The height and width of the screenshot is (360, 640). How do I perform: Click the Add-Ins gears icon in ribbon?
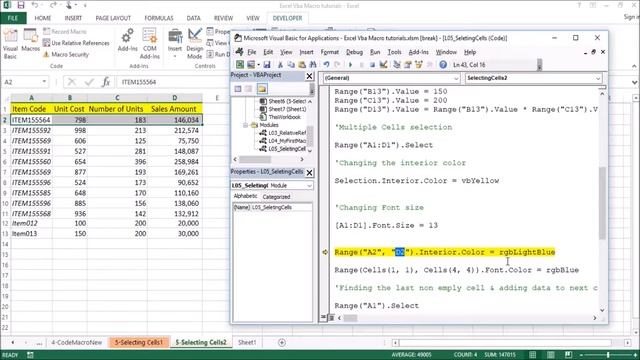point(127,40)
